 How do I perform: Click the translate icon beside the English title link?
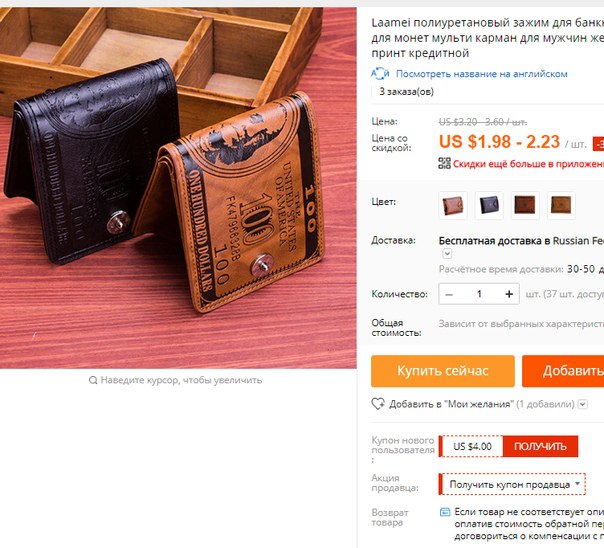pyautogui.click(x=380, y=74)
